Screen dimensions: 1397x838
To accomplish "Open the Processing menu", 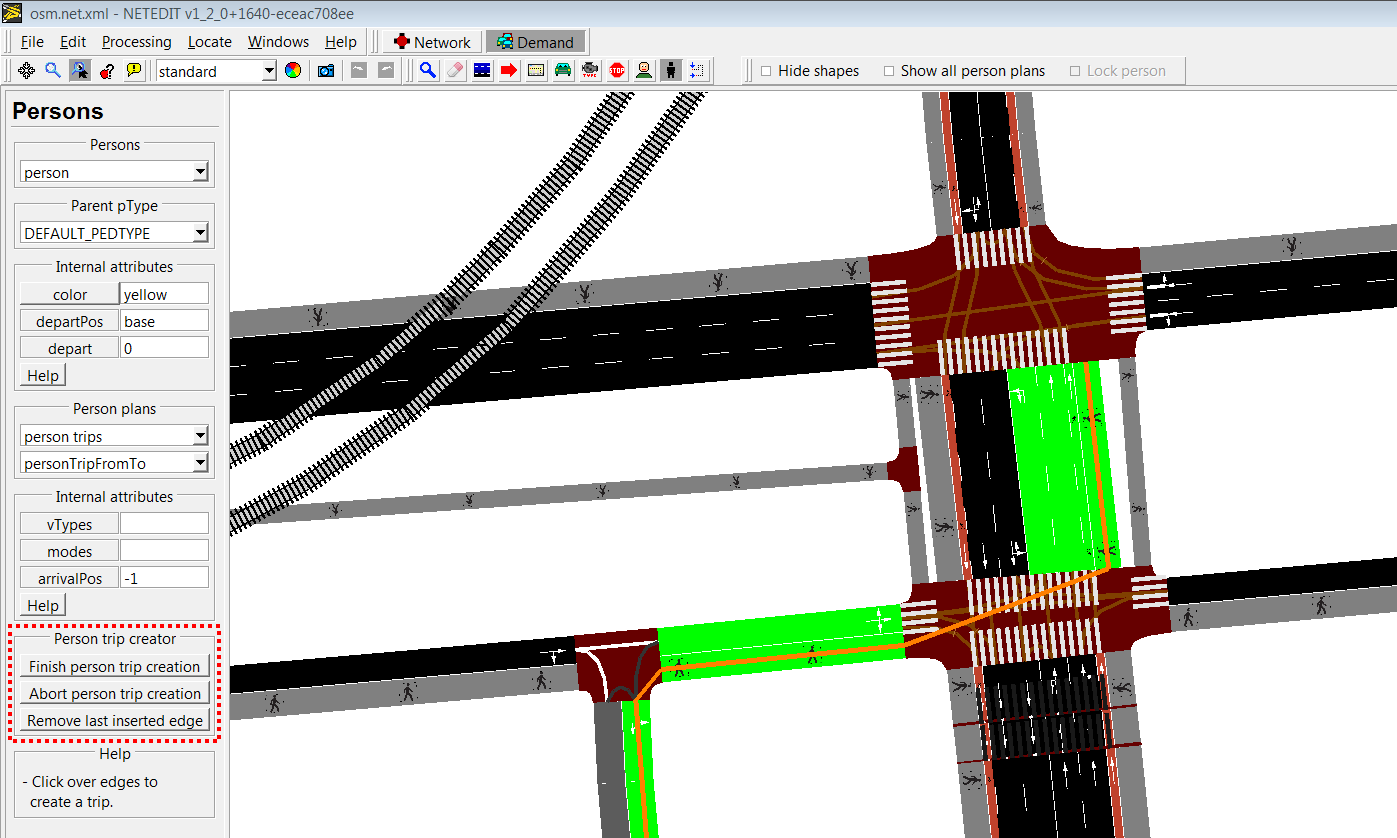I will [136, 42].
